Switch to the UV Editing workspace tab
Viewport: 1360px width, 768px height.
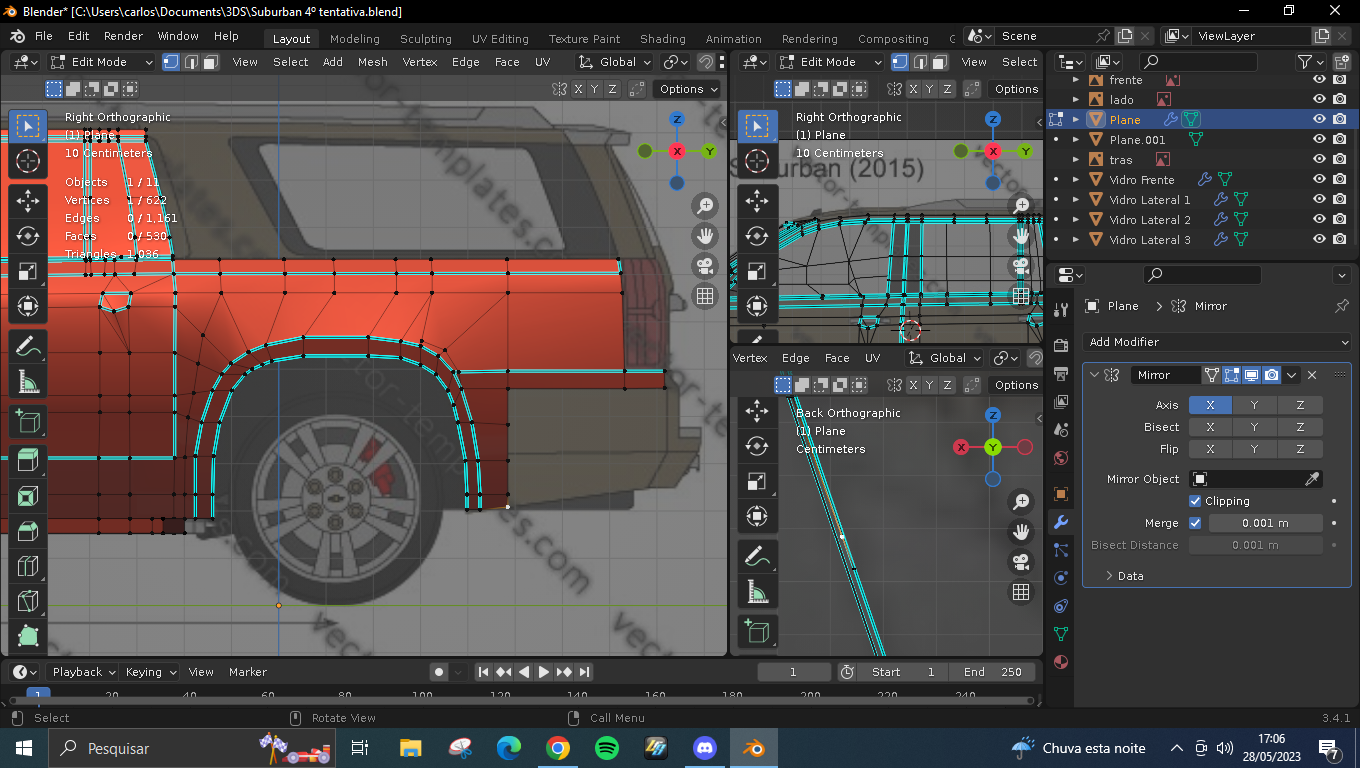click(500, 39)
